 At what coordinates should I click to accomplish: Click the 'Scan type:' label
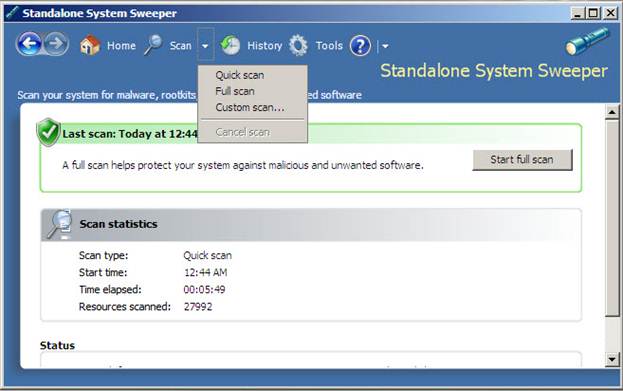pyautogui.click(x=103, y=256)
